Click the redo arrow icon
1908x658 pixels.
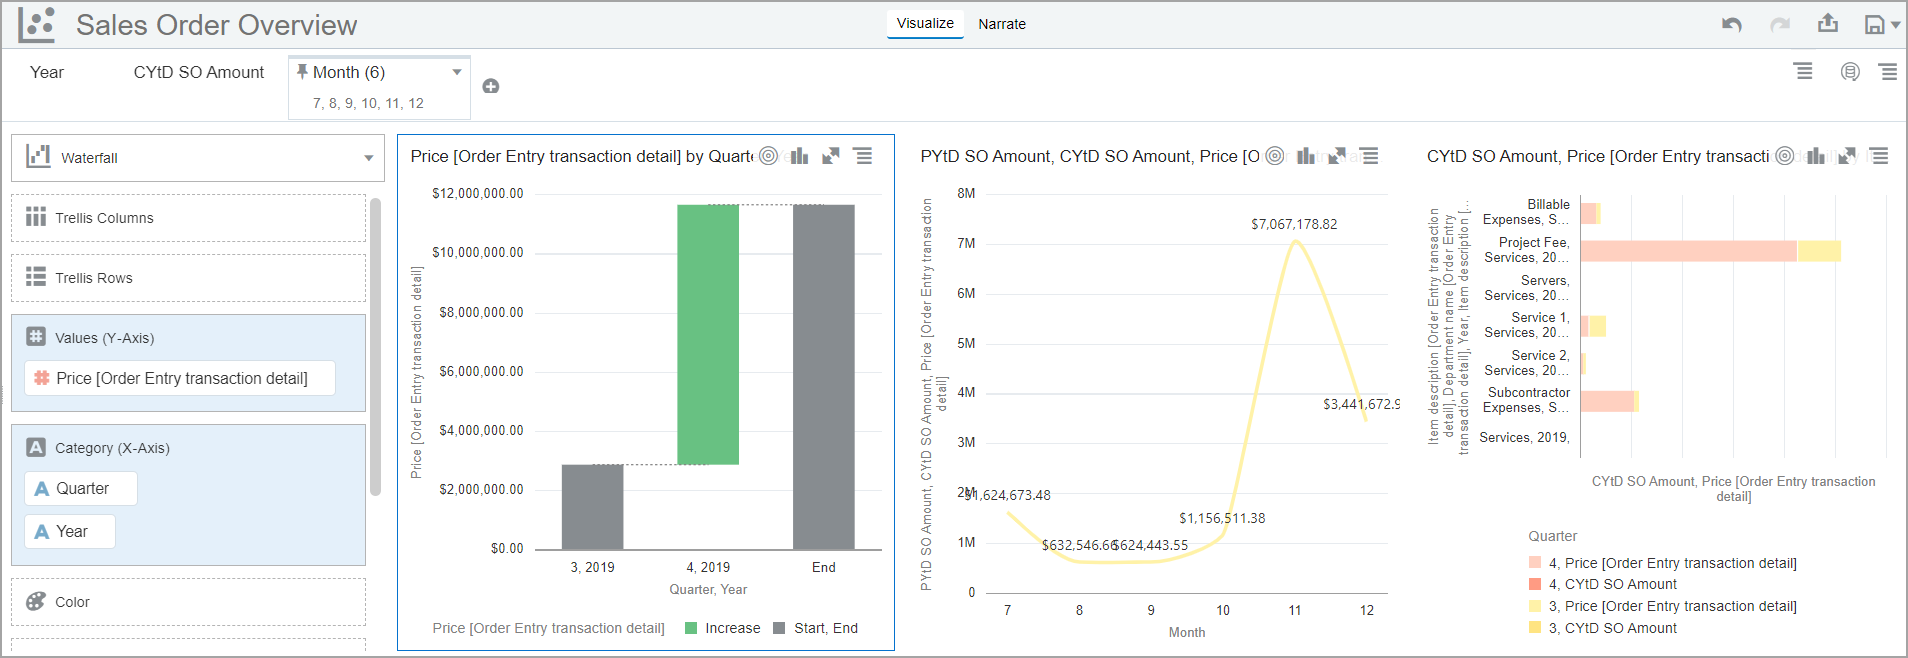click(1780, 24)
